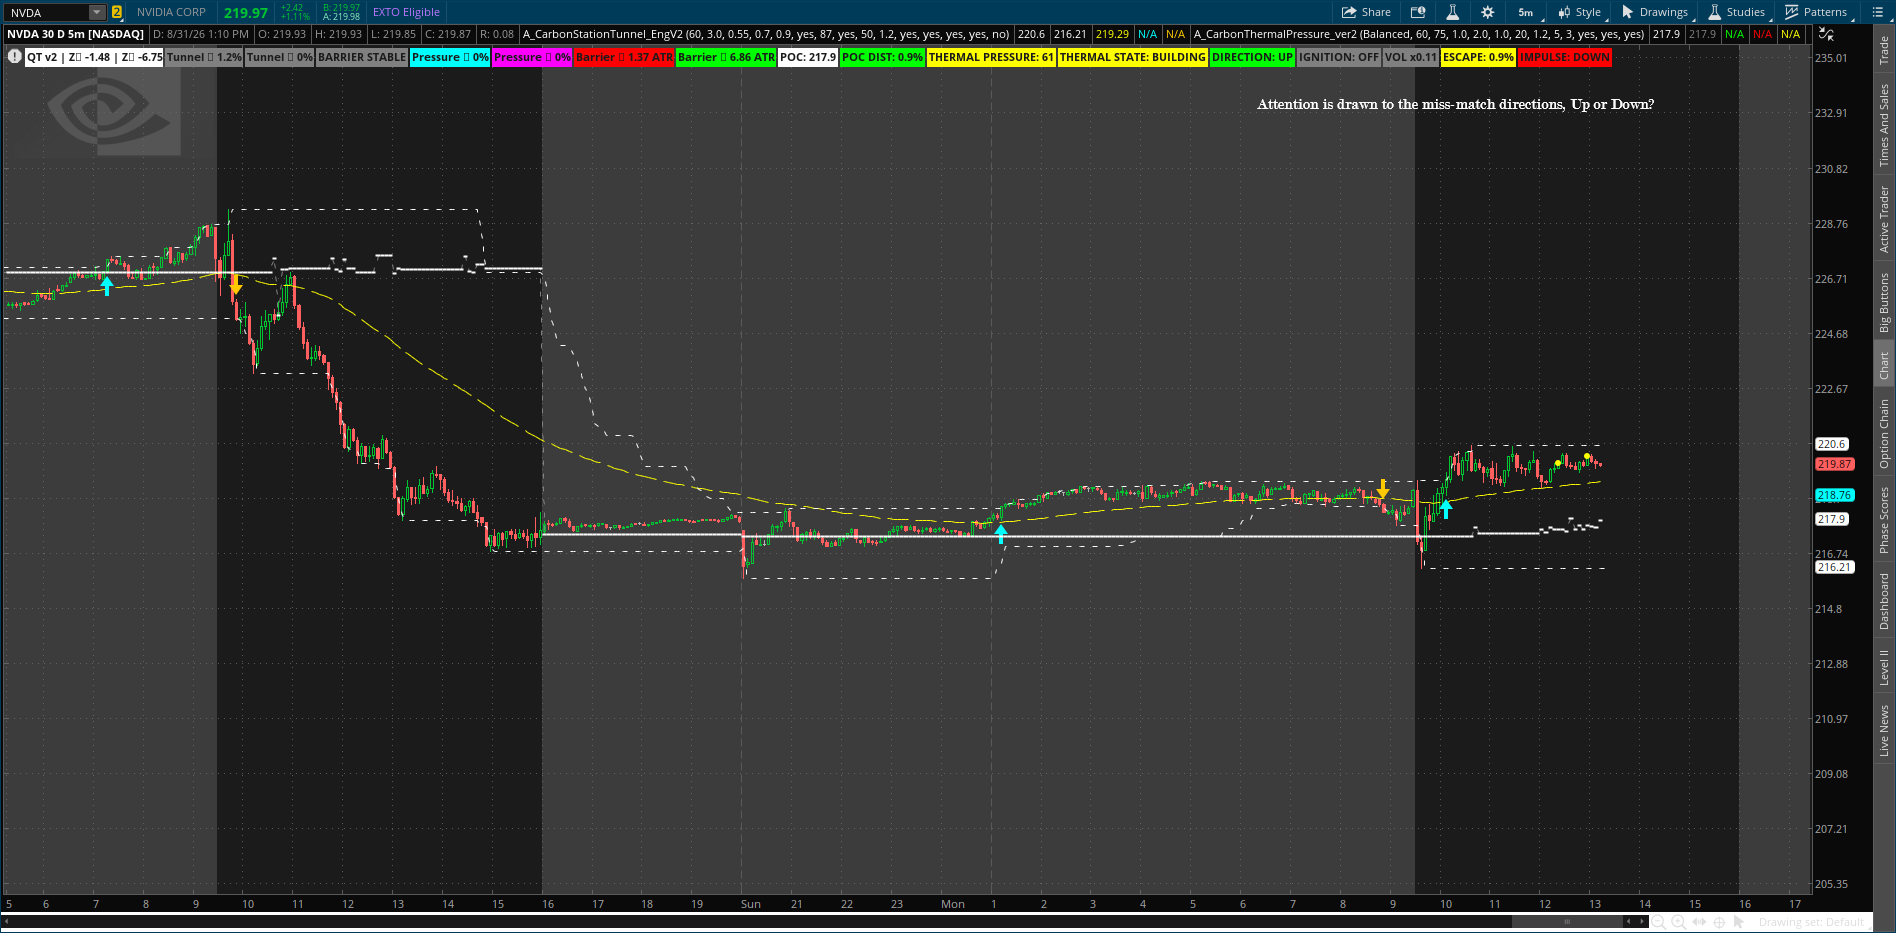Open the Dashboard side tab
The width and height of the screenshot is (1896, 933).
tap(1884, 601)
